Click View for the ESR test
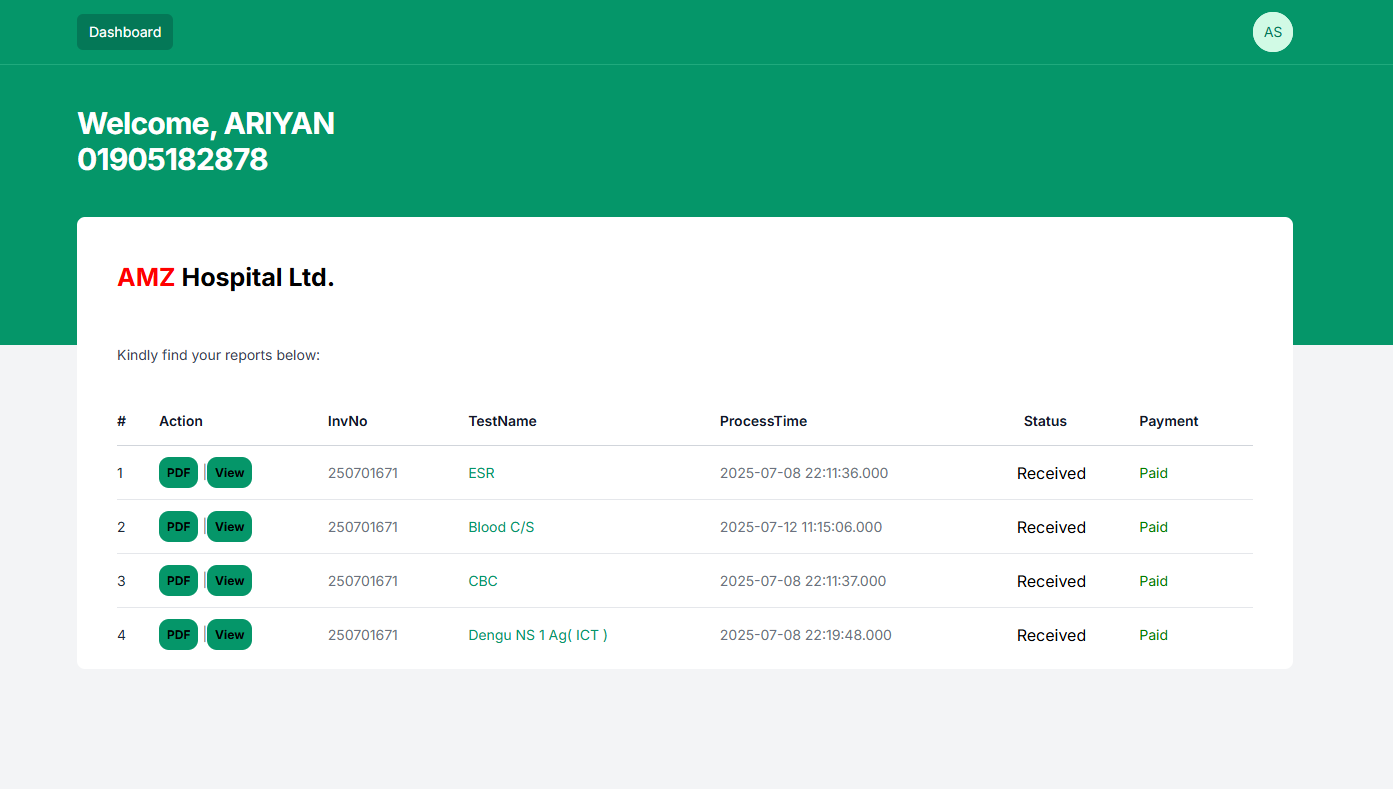The height and width of the screenshot is (789, 1393). (x=229, y=472)
